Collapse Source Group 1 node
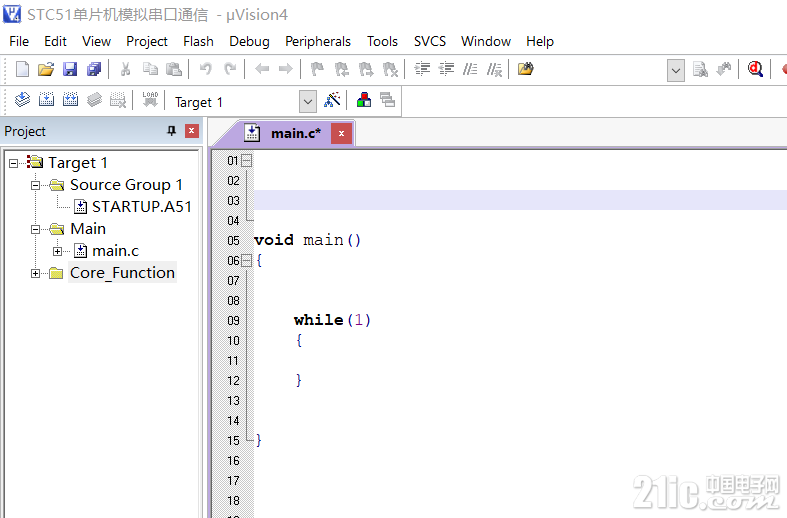This screenshot has width=787, height=518. pos(35,185)
